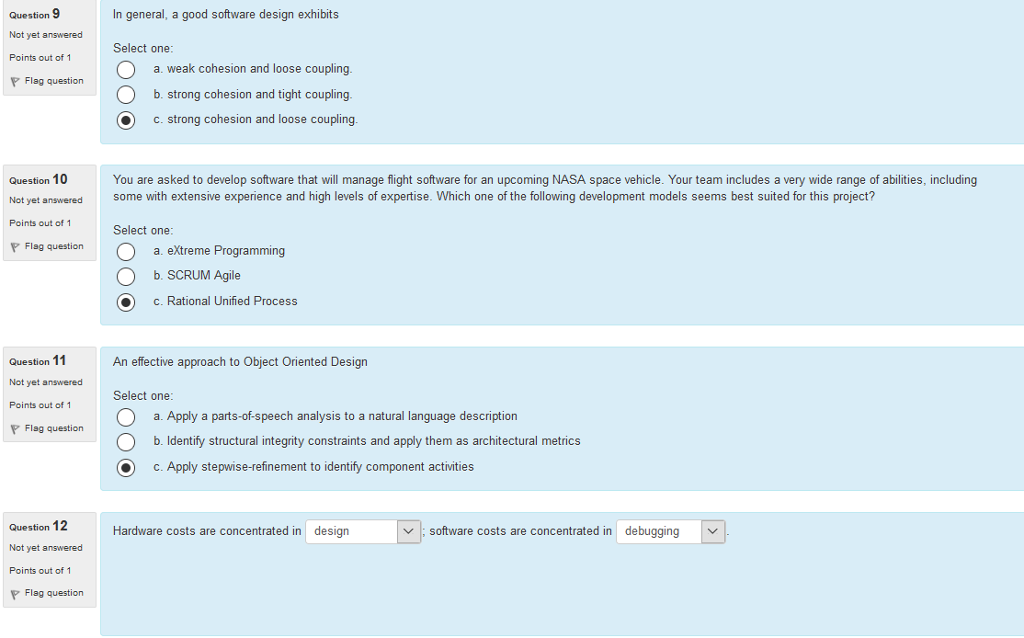This screenshot has width=1024, height=638.
Task: Click the 'Identify structural integrity constraints' answer label
Action: click(x=366, y=441)
